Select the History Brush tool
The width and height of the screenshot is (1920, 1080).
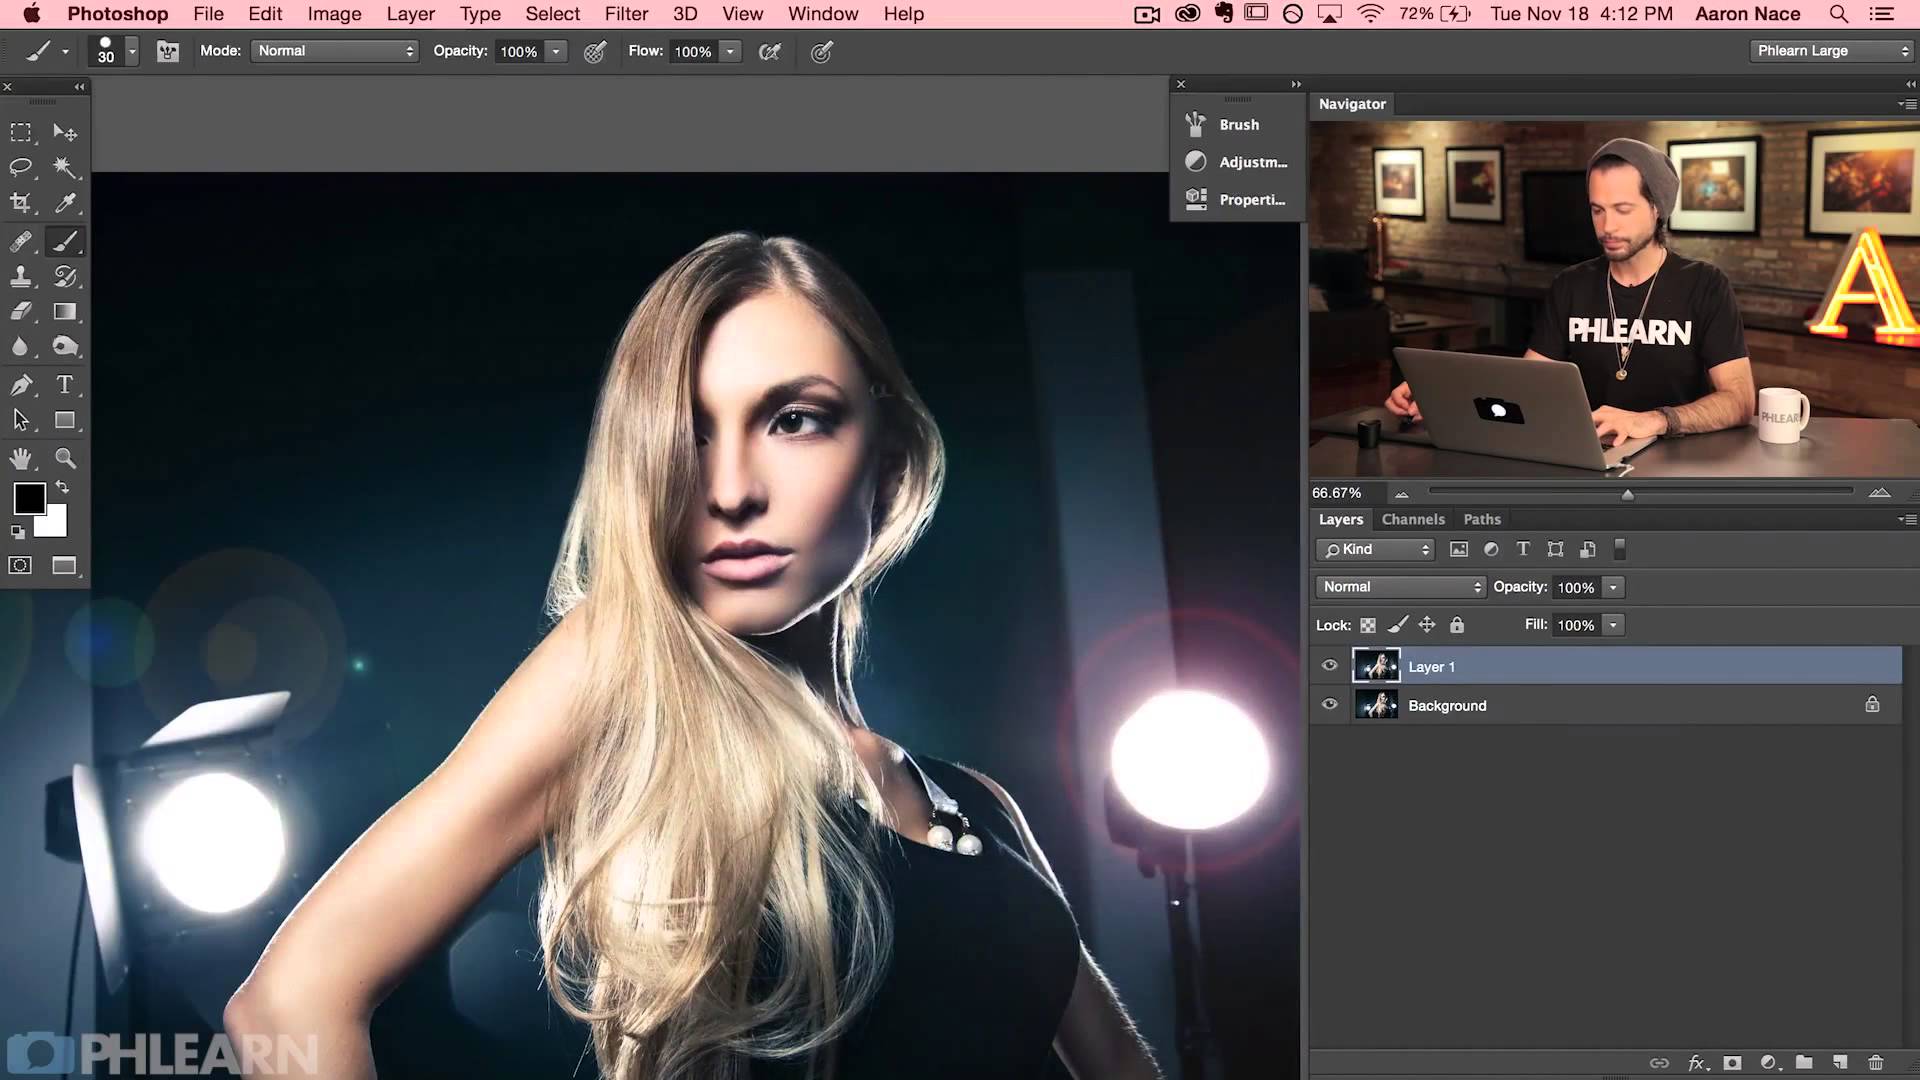(65, 277)
